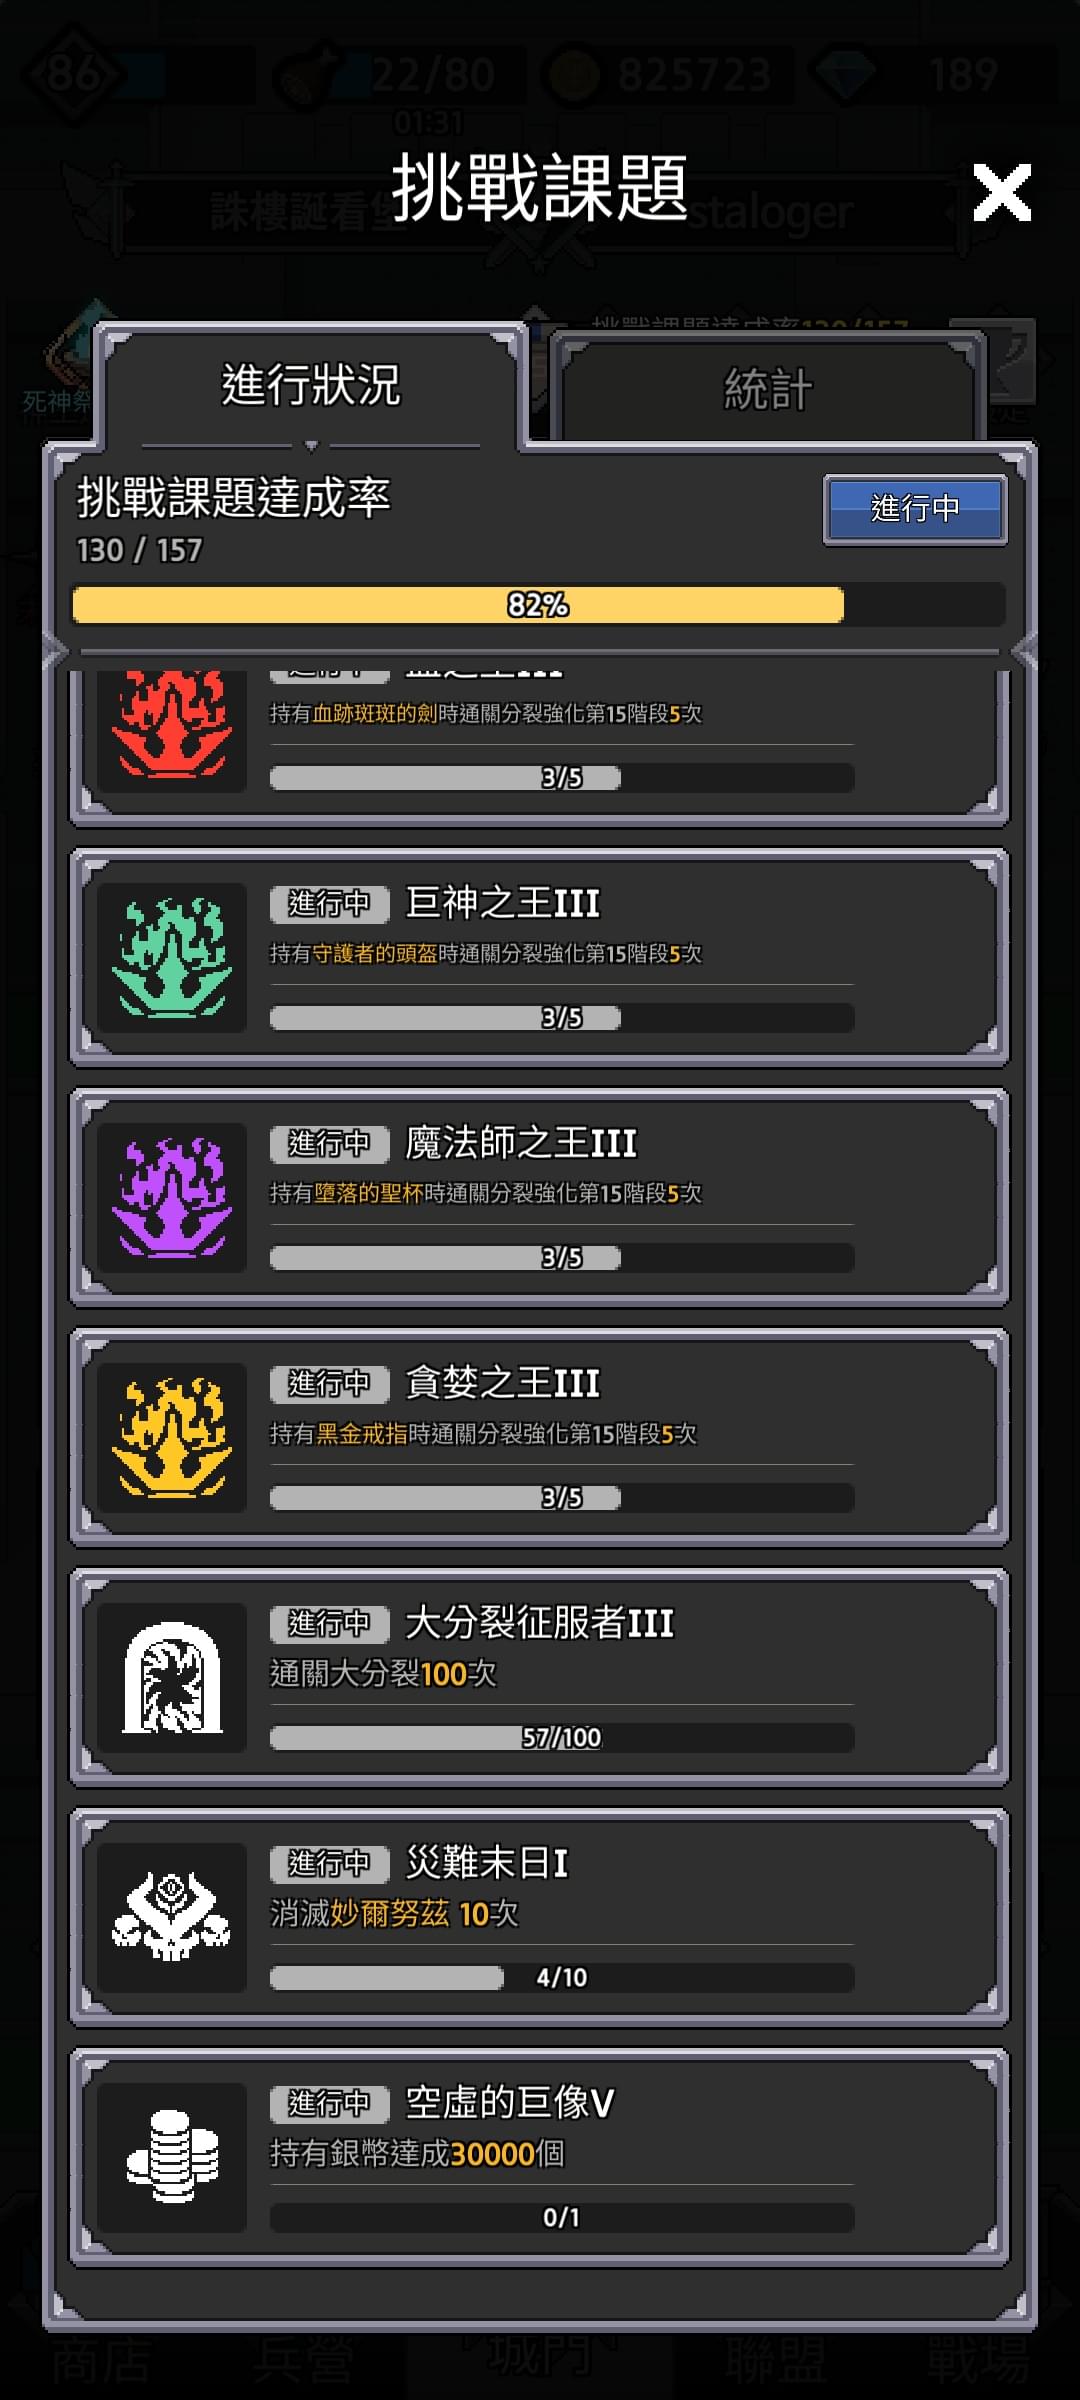Click the 57/100 progress bar
The height and width of the screenshot is (2400, 1080).
pyautogui.click(x=562, y=1737)
